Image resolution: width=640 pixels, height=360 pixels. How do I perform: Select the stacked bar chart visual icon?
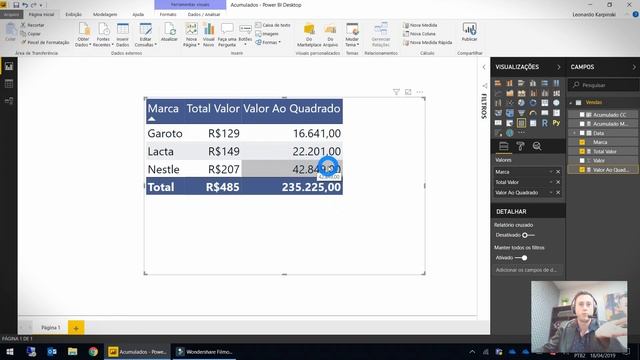[498, 83]
